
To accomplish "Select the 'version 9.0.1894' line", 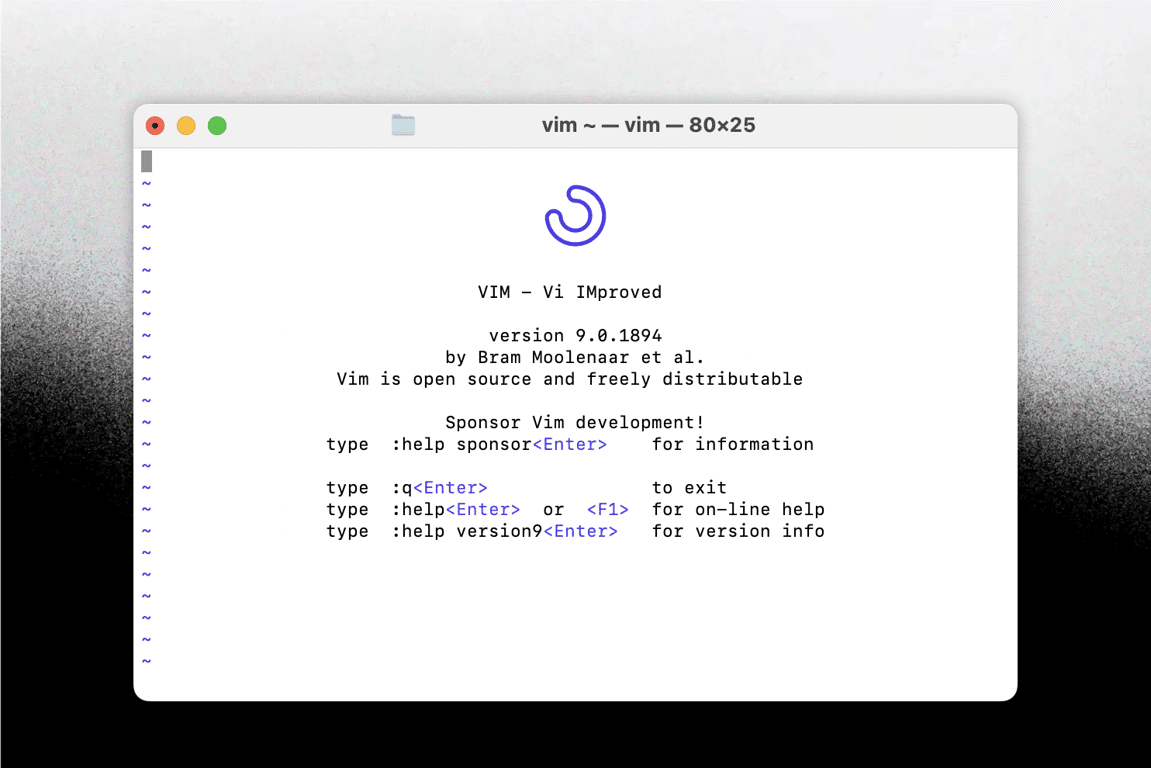I will [x=575, y=336].
